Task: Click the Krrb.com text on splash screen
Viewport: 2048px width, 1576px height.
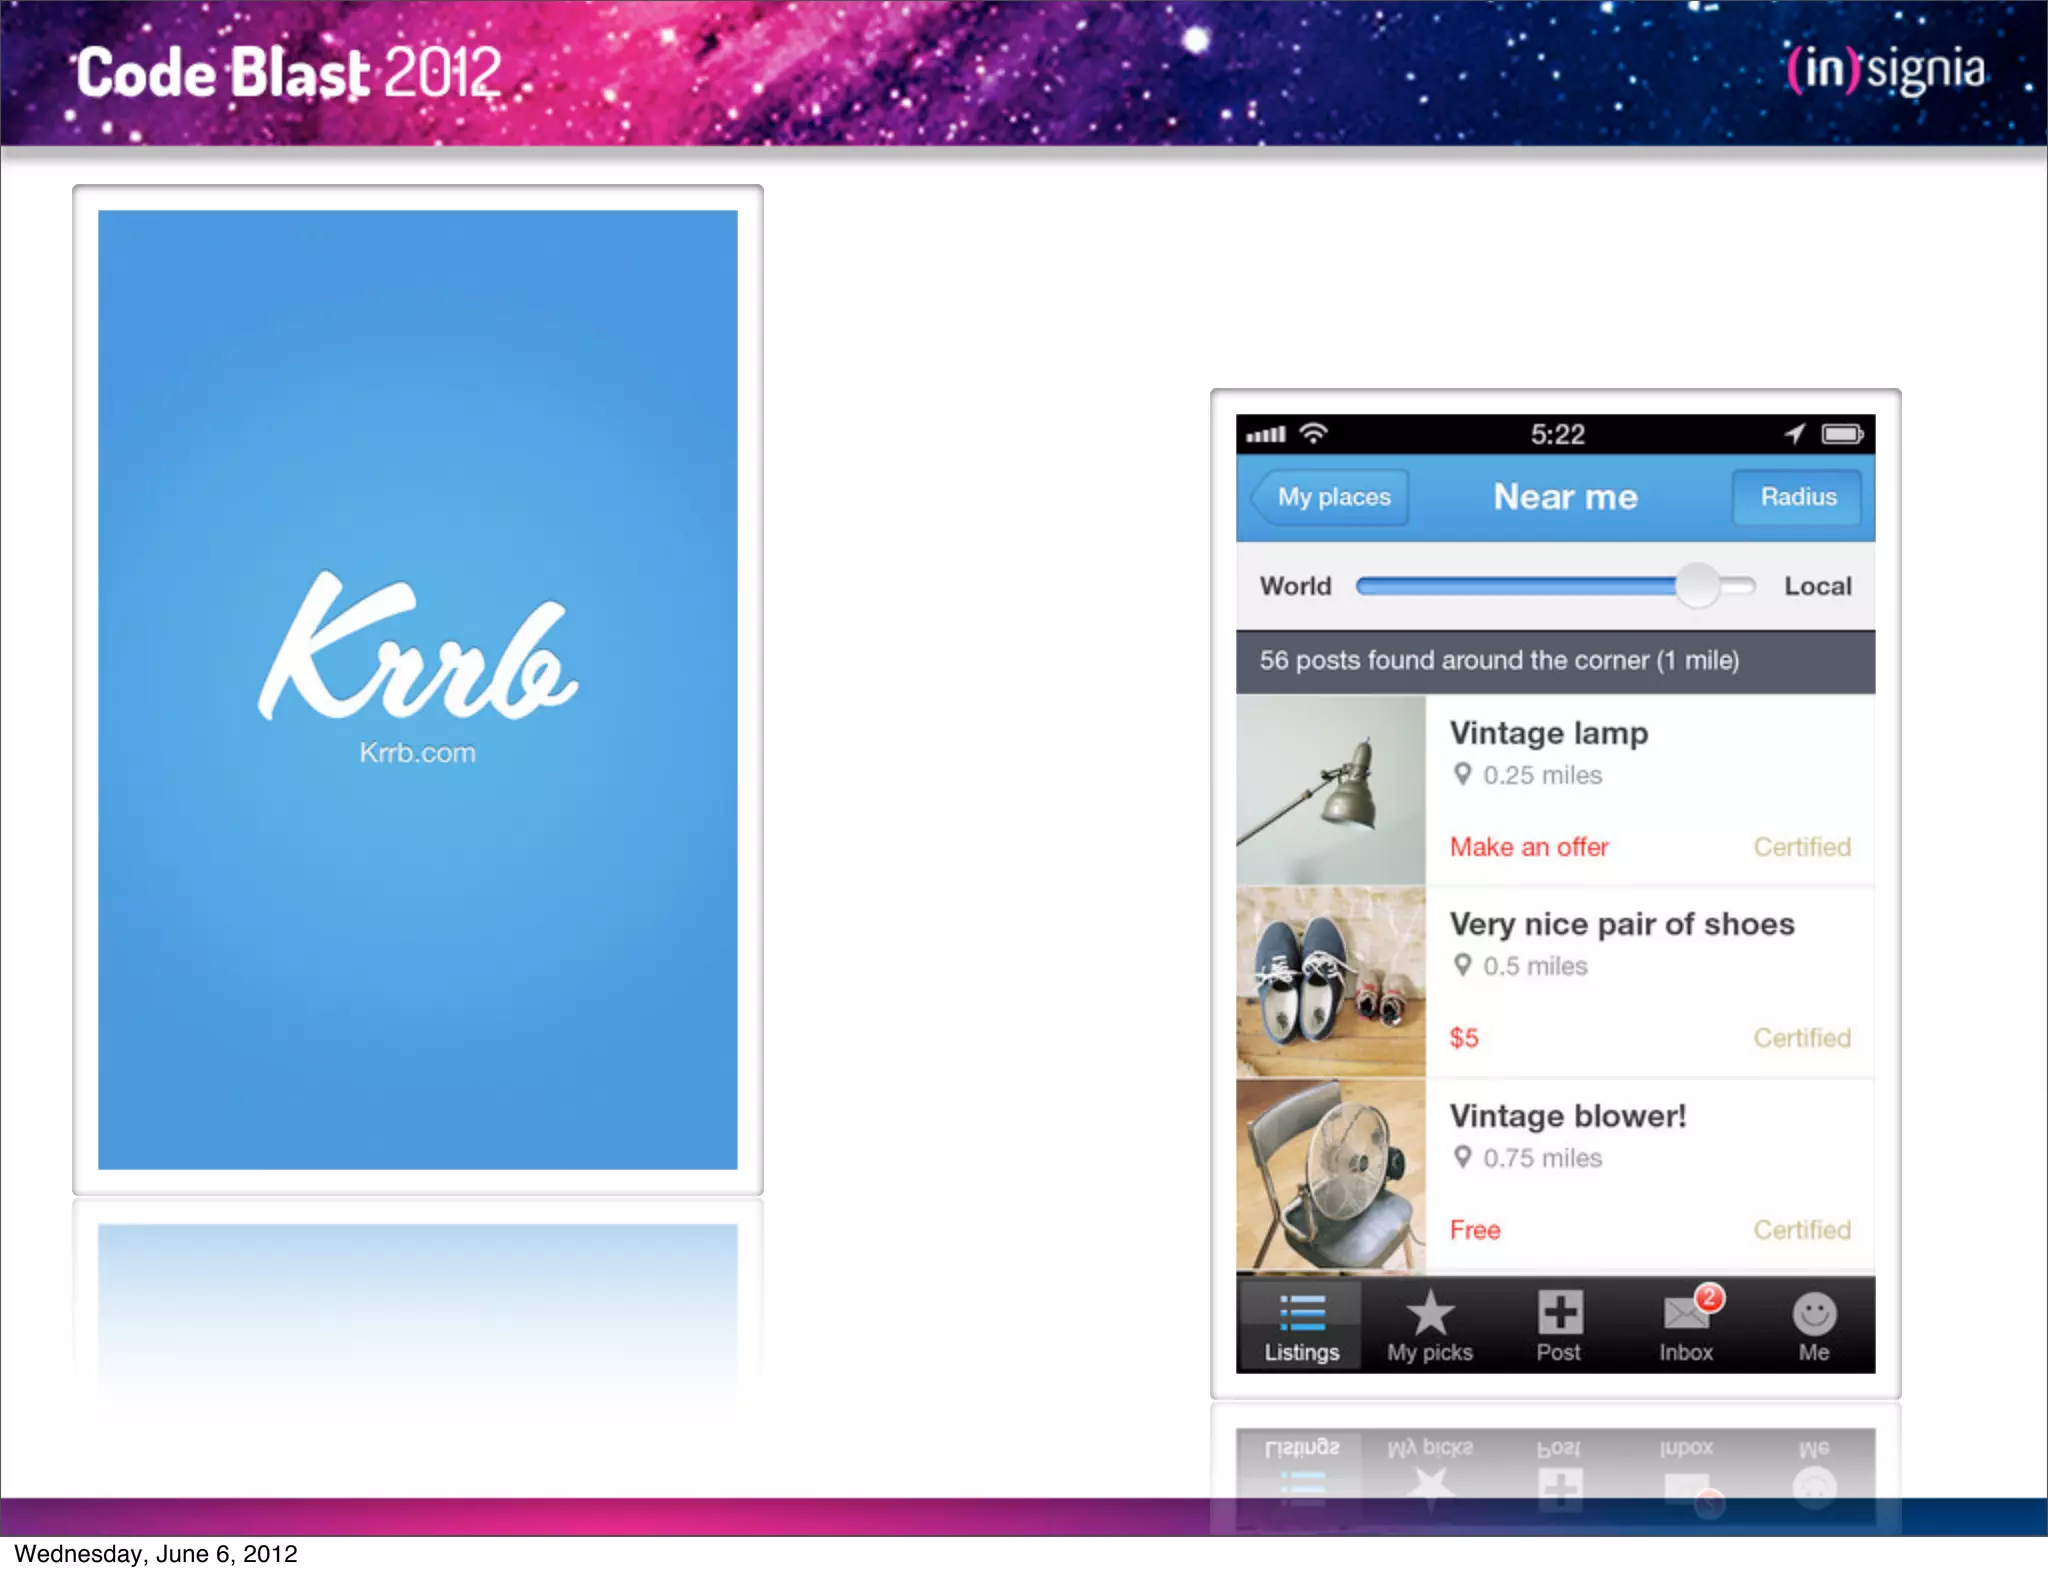Action: click(417, 753)
